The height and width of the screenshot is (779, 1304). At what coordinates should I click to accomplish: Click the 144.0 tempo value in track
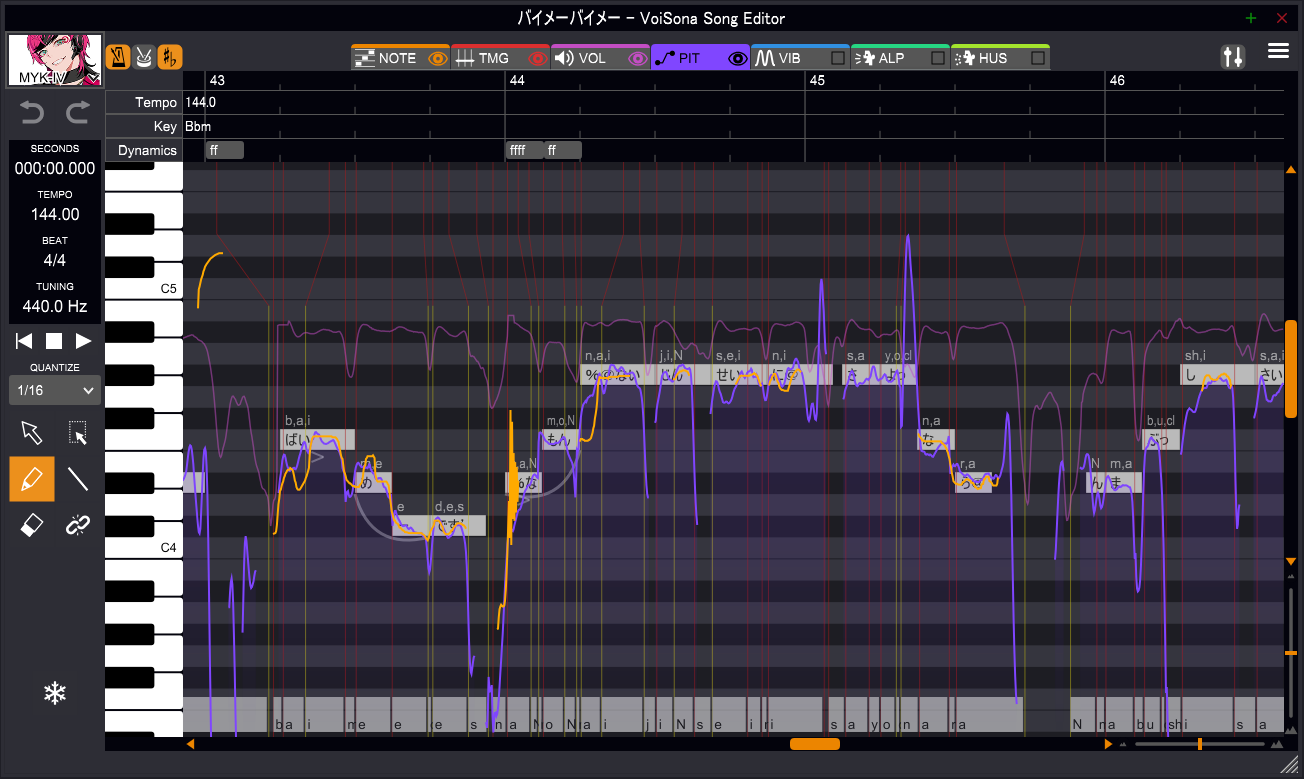(200, 102)
